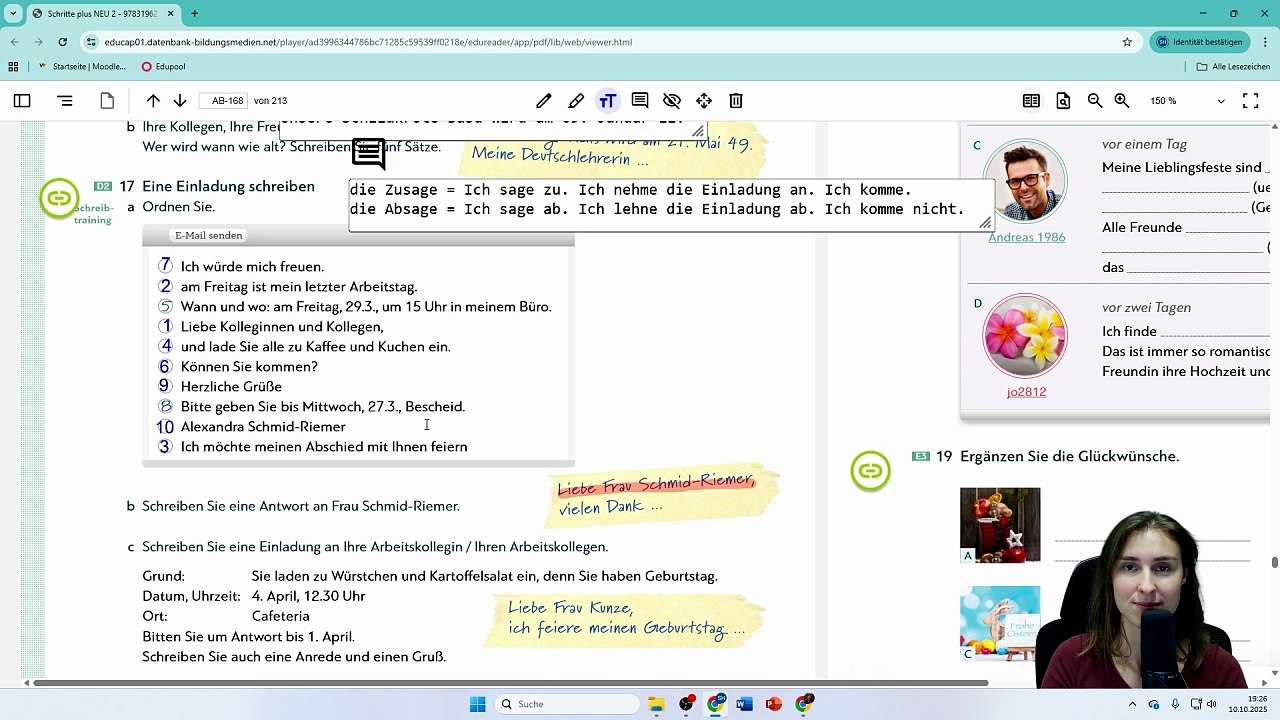
Task: Click the Suche taskbar search box
Action: (568, 704)
